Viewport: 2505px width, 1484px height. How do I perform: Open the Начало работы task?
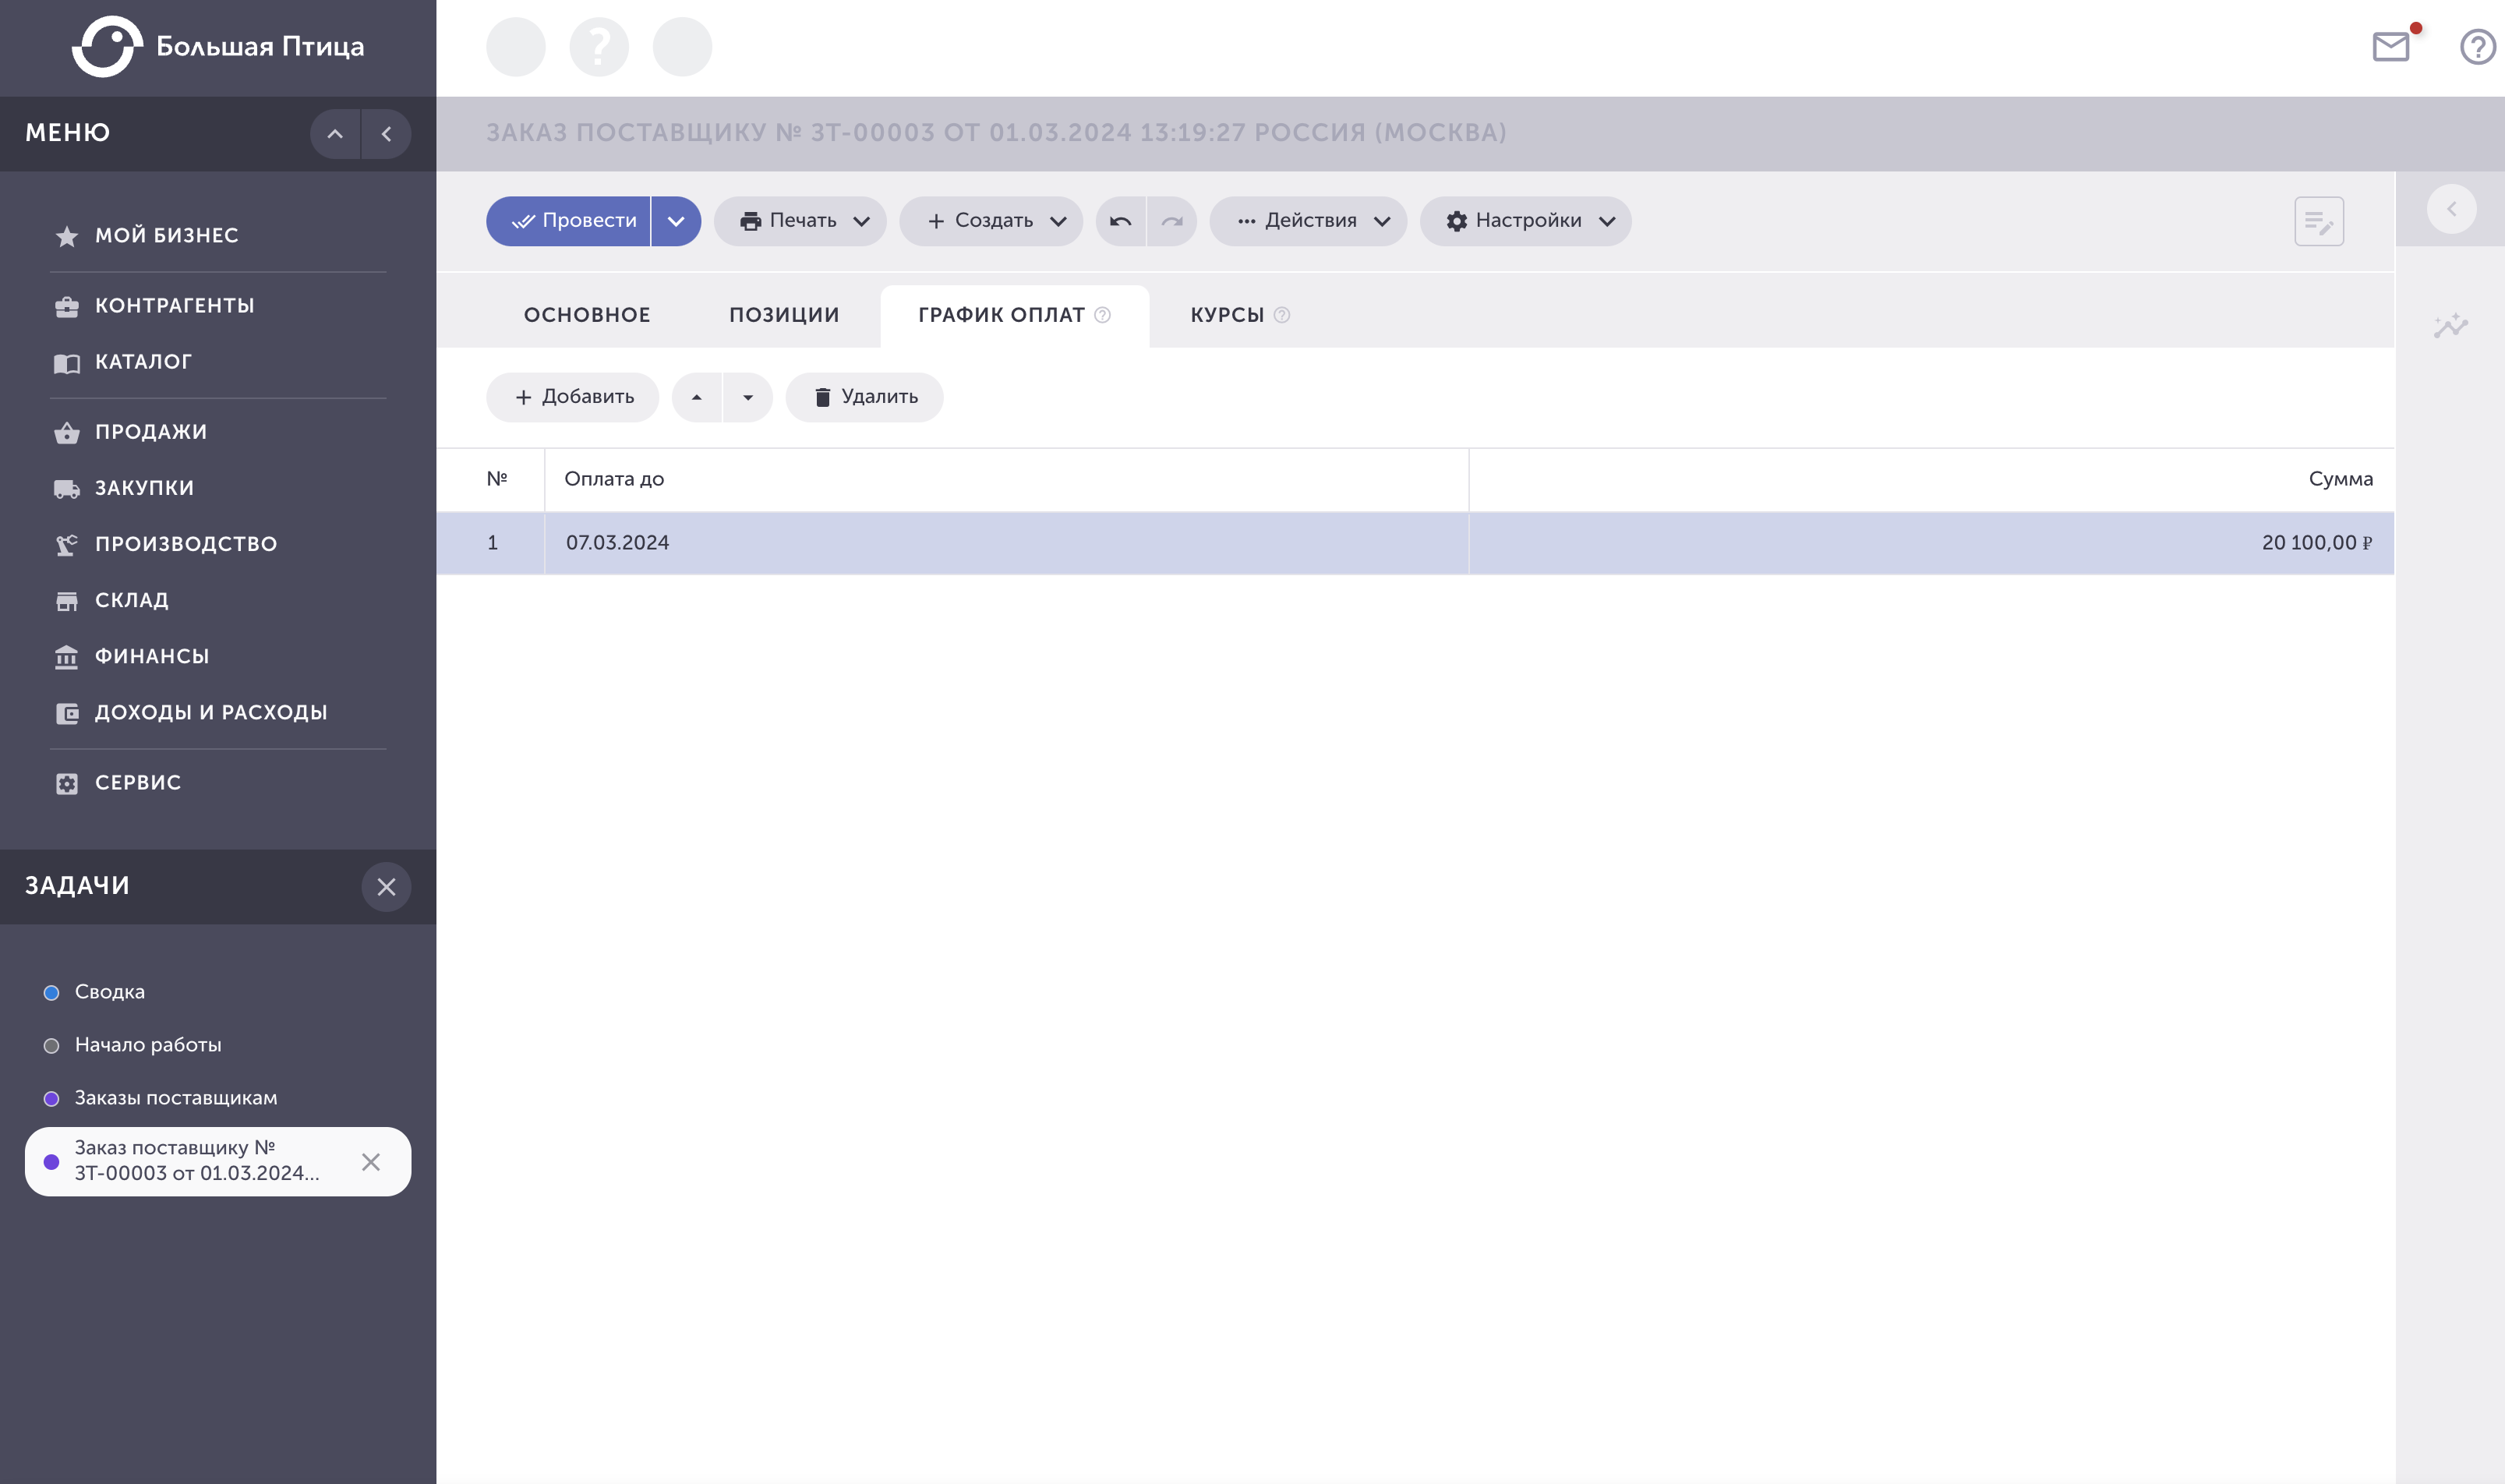pyautogui.click(x=148, y=1045)
